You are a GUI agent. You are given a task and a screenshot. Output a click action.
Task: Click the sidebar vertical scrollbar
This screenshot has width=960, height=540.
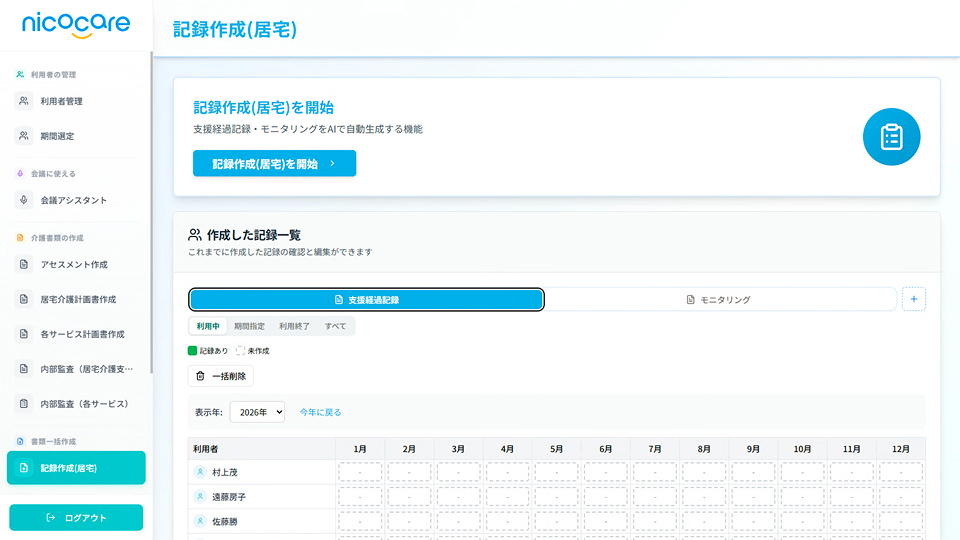tap(151, 213)
